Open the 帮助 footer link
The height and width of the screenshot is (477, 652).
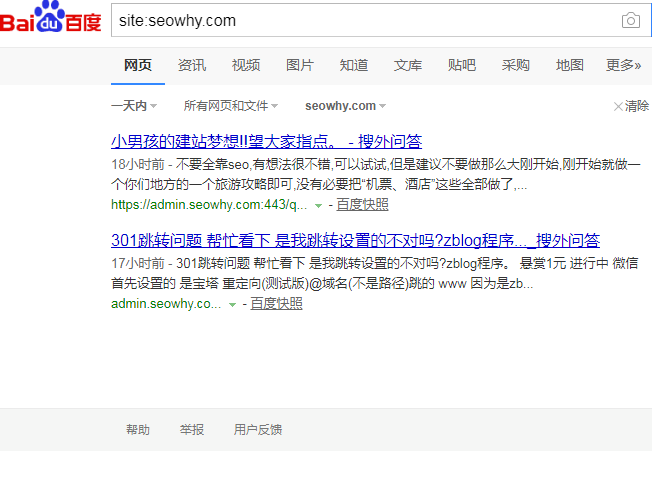[x=138, y=430]
